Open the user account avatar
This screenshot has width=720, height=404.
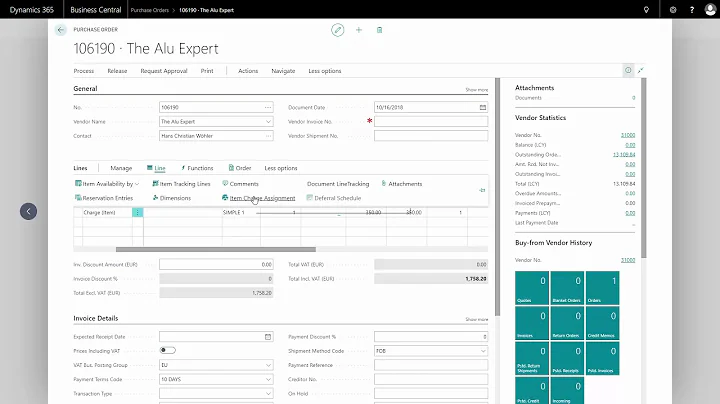(710, 10)
